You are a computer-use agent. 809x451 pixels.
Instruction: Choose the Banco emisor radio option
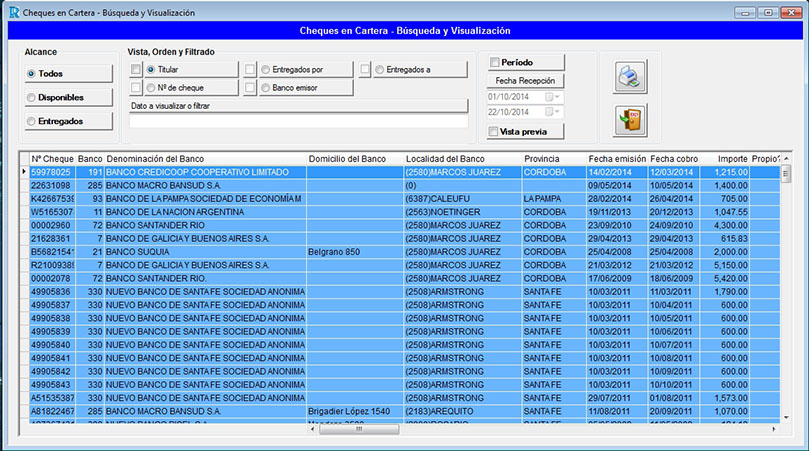point(265,88)
